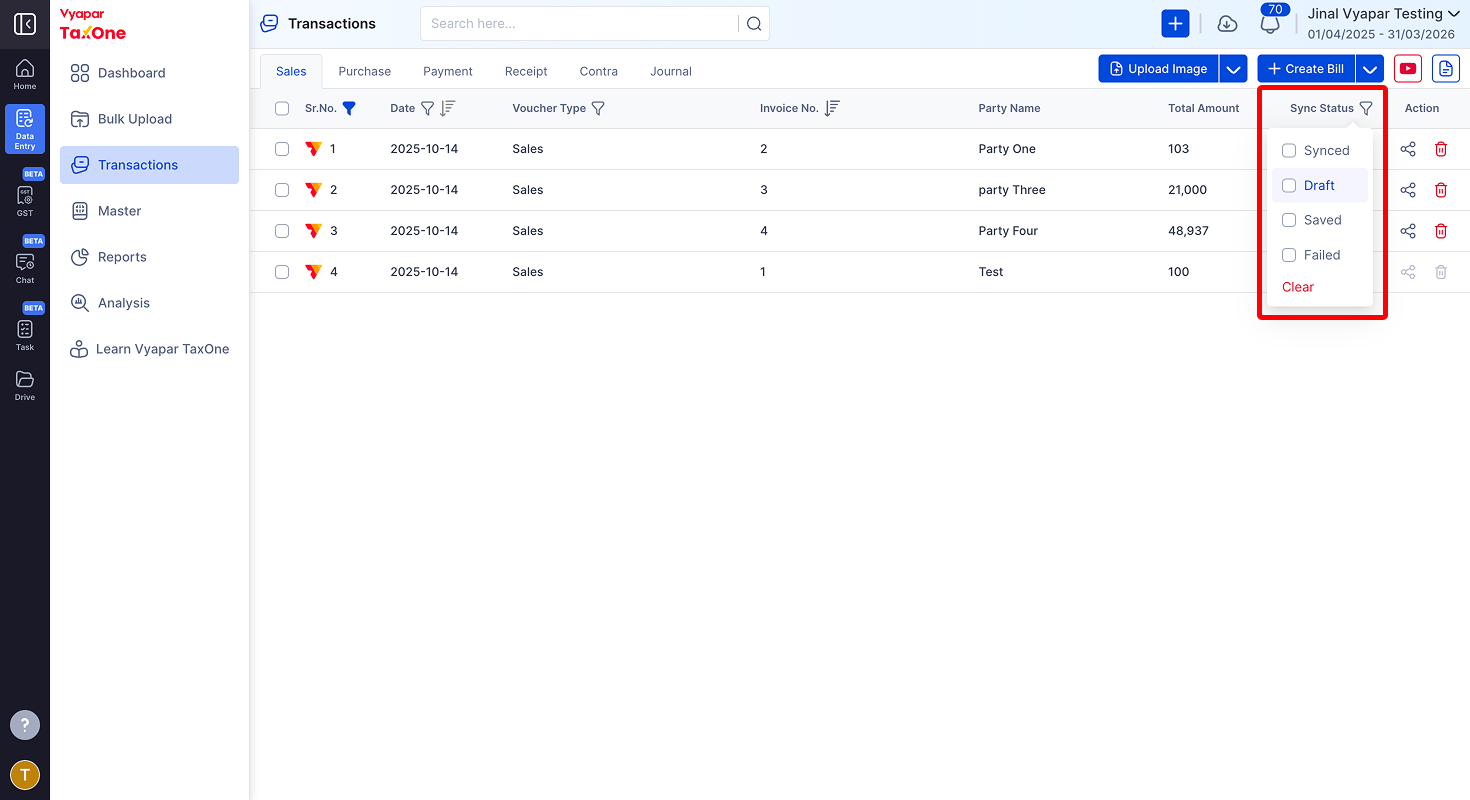Open the Task beta section

25,329
